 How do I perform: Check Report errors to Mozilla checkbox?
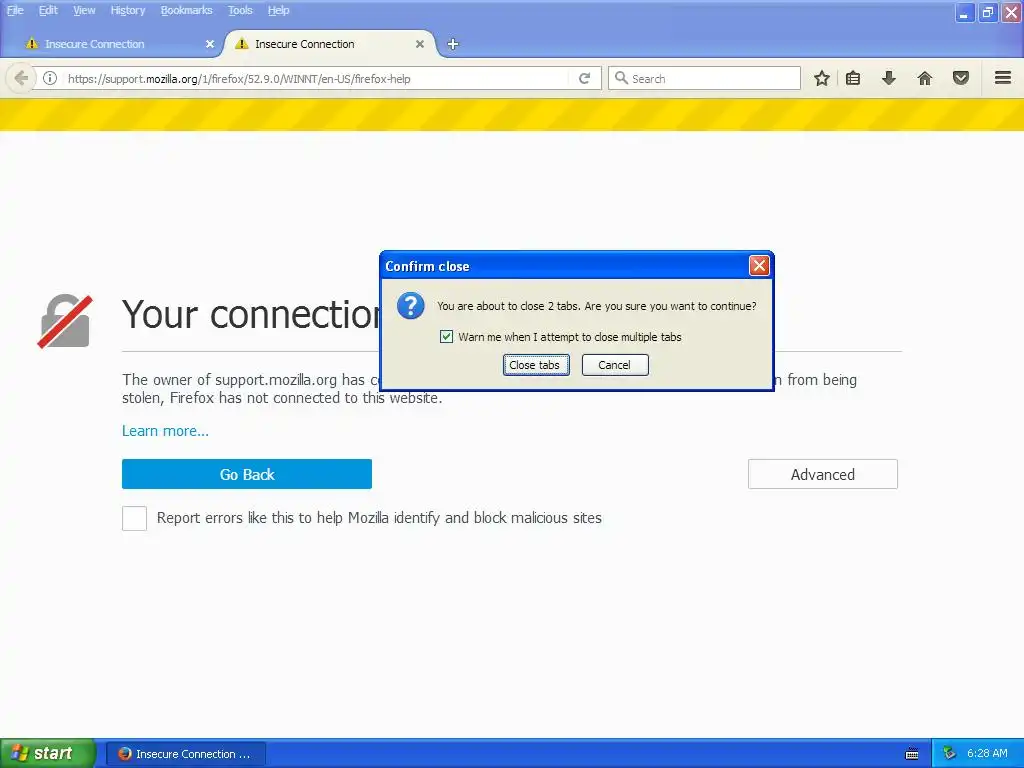[x=135, y=519]
